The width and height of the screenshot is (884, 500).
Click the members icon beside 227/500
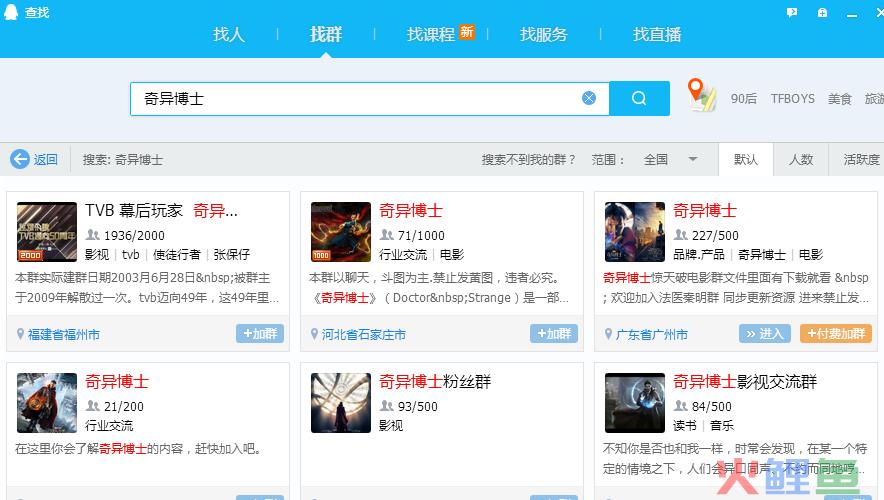coord(680,234)
